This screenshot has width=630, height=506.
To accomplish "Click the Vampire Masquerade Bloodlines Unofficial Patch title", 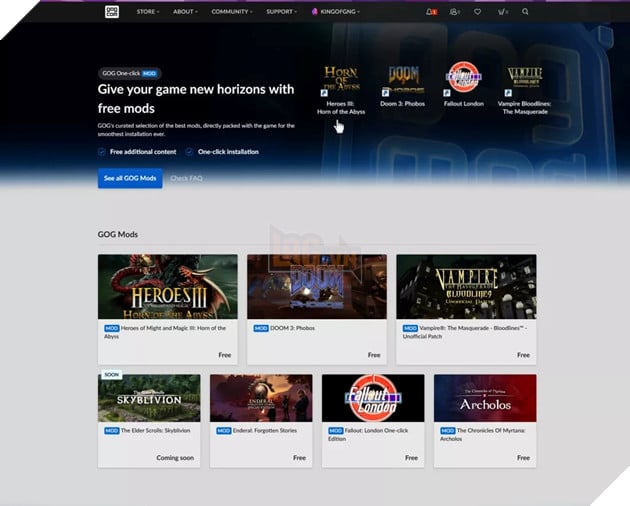I will 465,332.
